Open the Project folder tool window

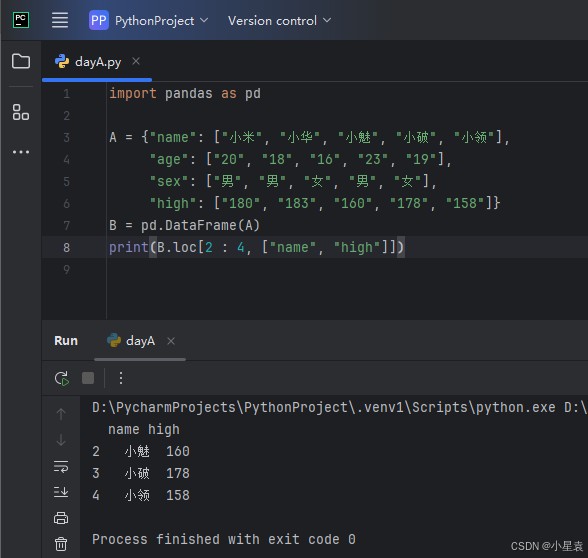click(21, 61)
